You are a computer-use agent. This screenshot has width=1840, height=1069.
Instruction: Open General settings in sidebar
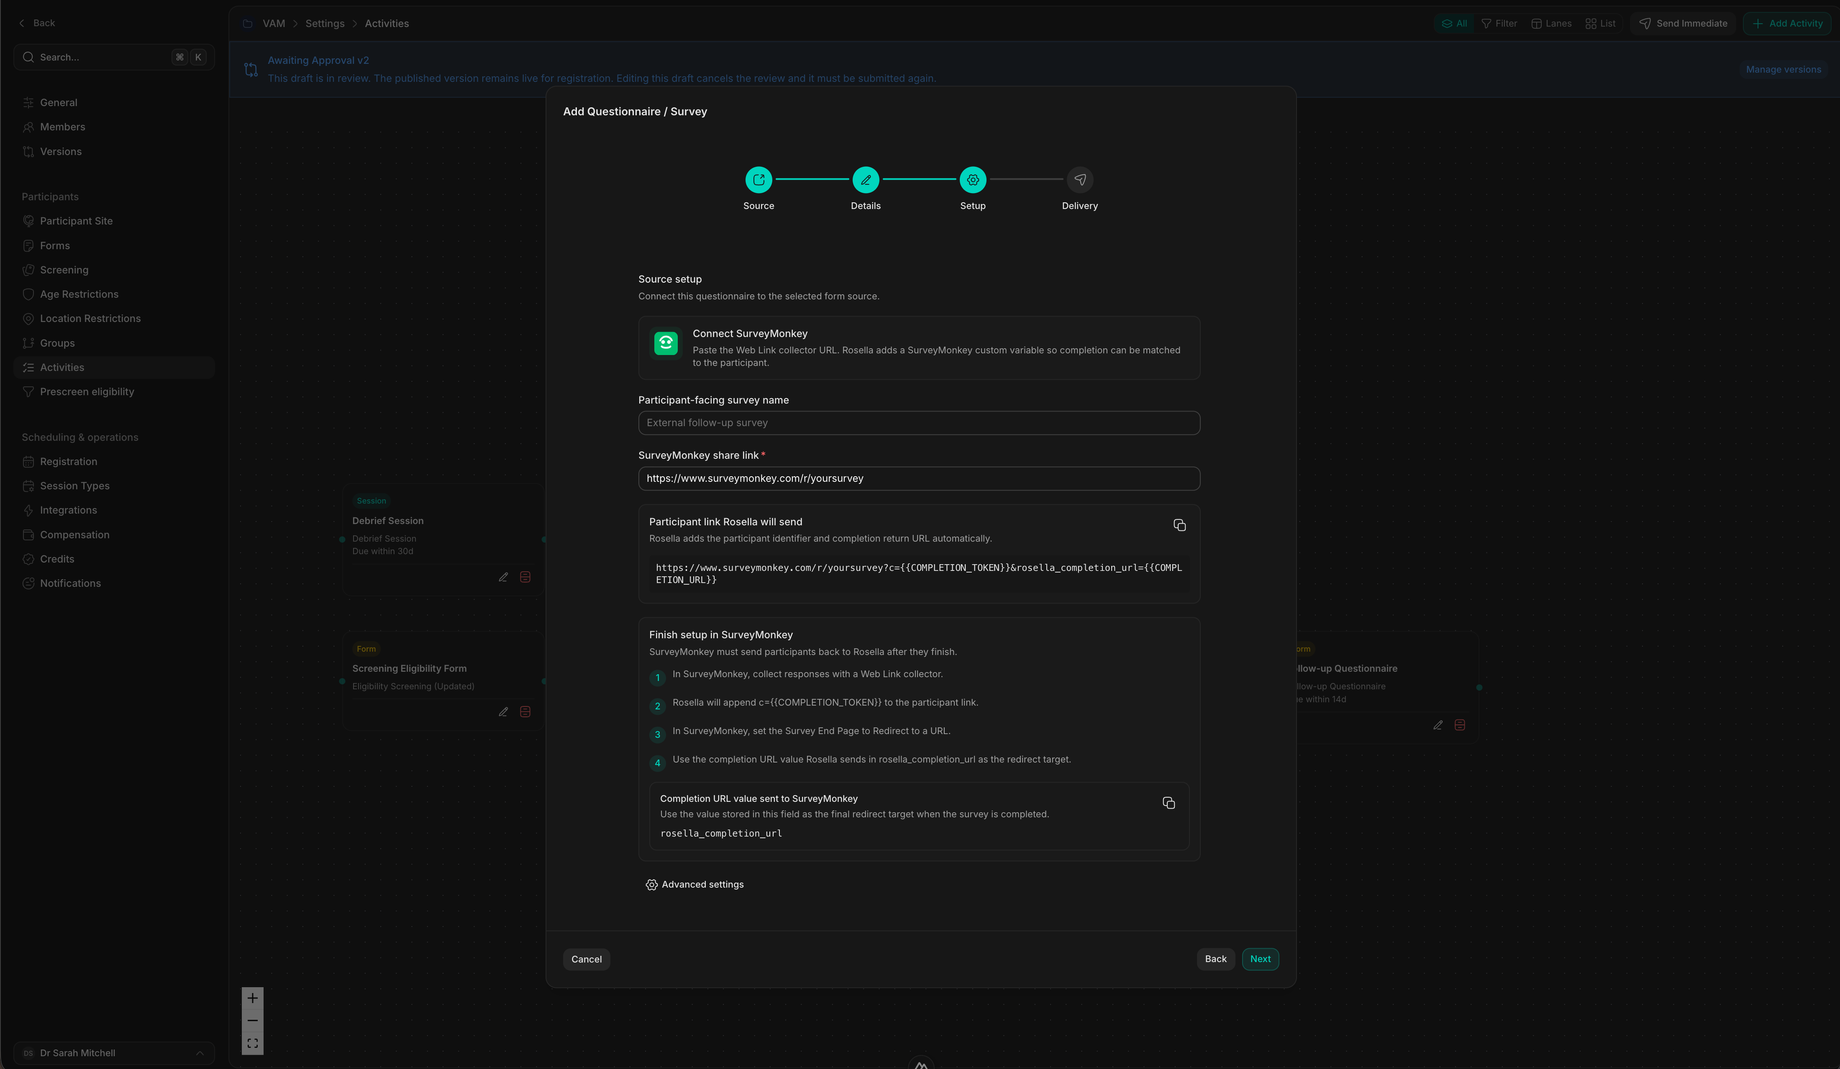click(x=114, y=103)
